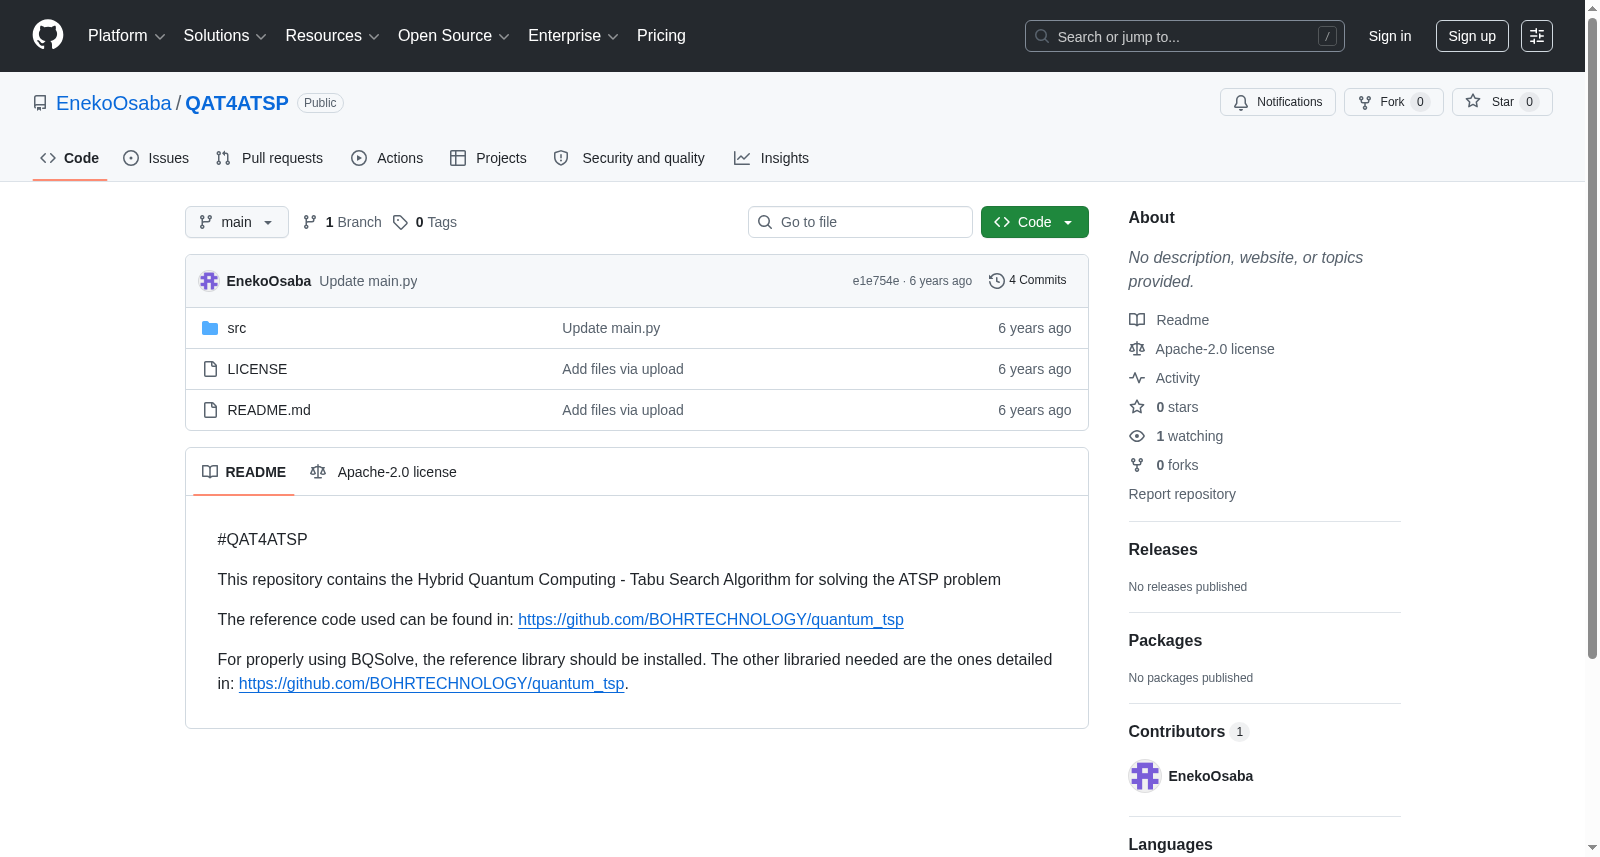Screen dimensions: 1600x857
Task: Open the green Code clone dropdown
Action: click(1035, 222)
